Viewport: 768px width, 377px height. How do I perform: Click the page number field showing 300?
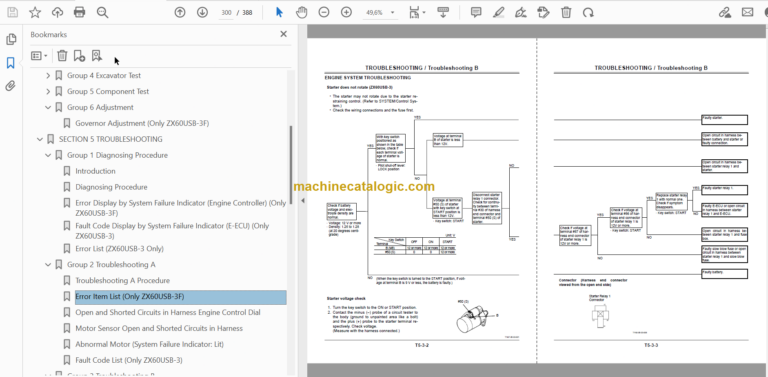click(x=226, y=12)
